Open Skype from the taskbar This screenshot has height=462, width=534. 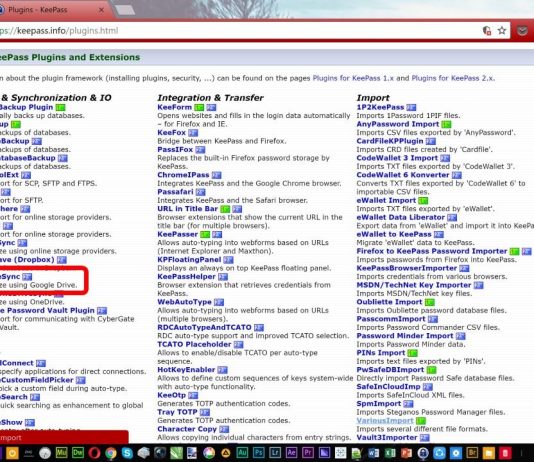point(127,453)
